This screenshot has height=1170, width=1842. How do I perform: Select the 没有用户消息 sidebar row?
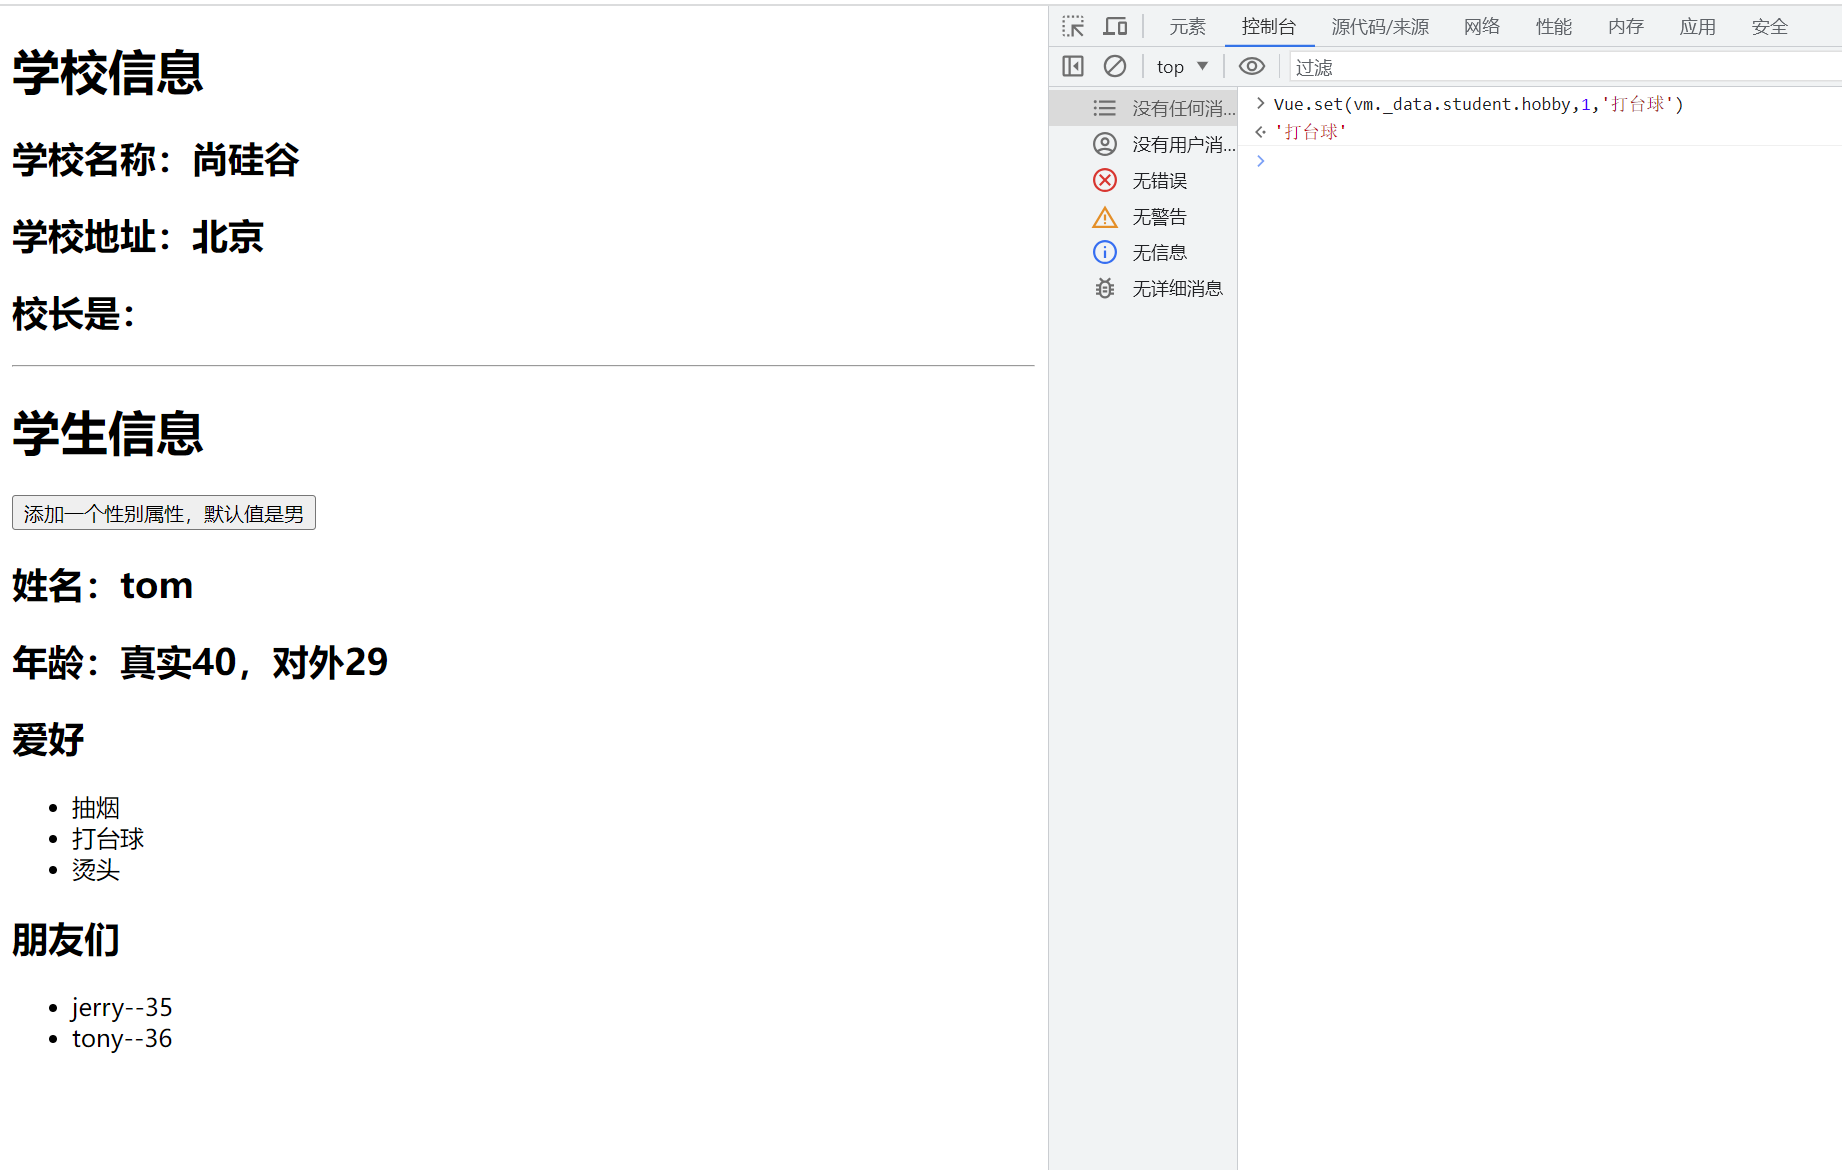[1143, 144]
